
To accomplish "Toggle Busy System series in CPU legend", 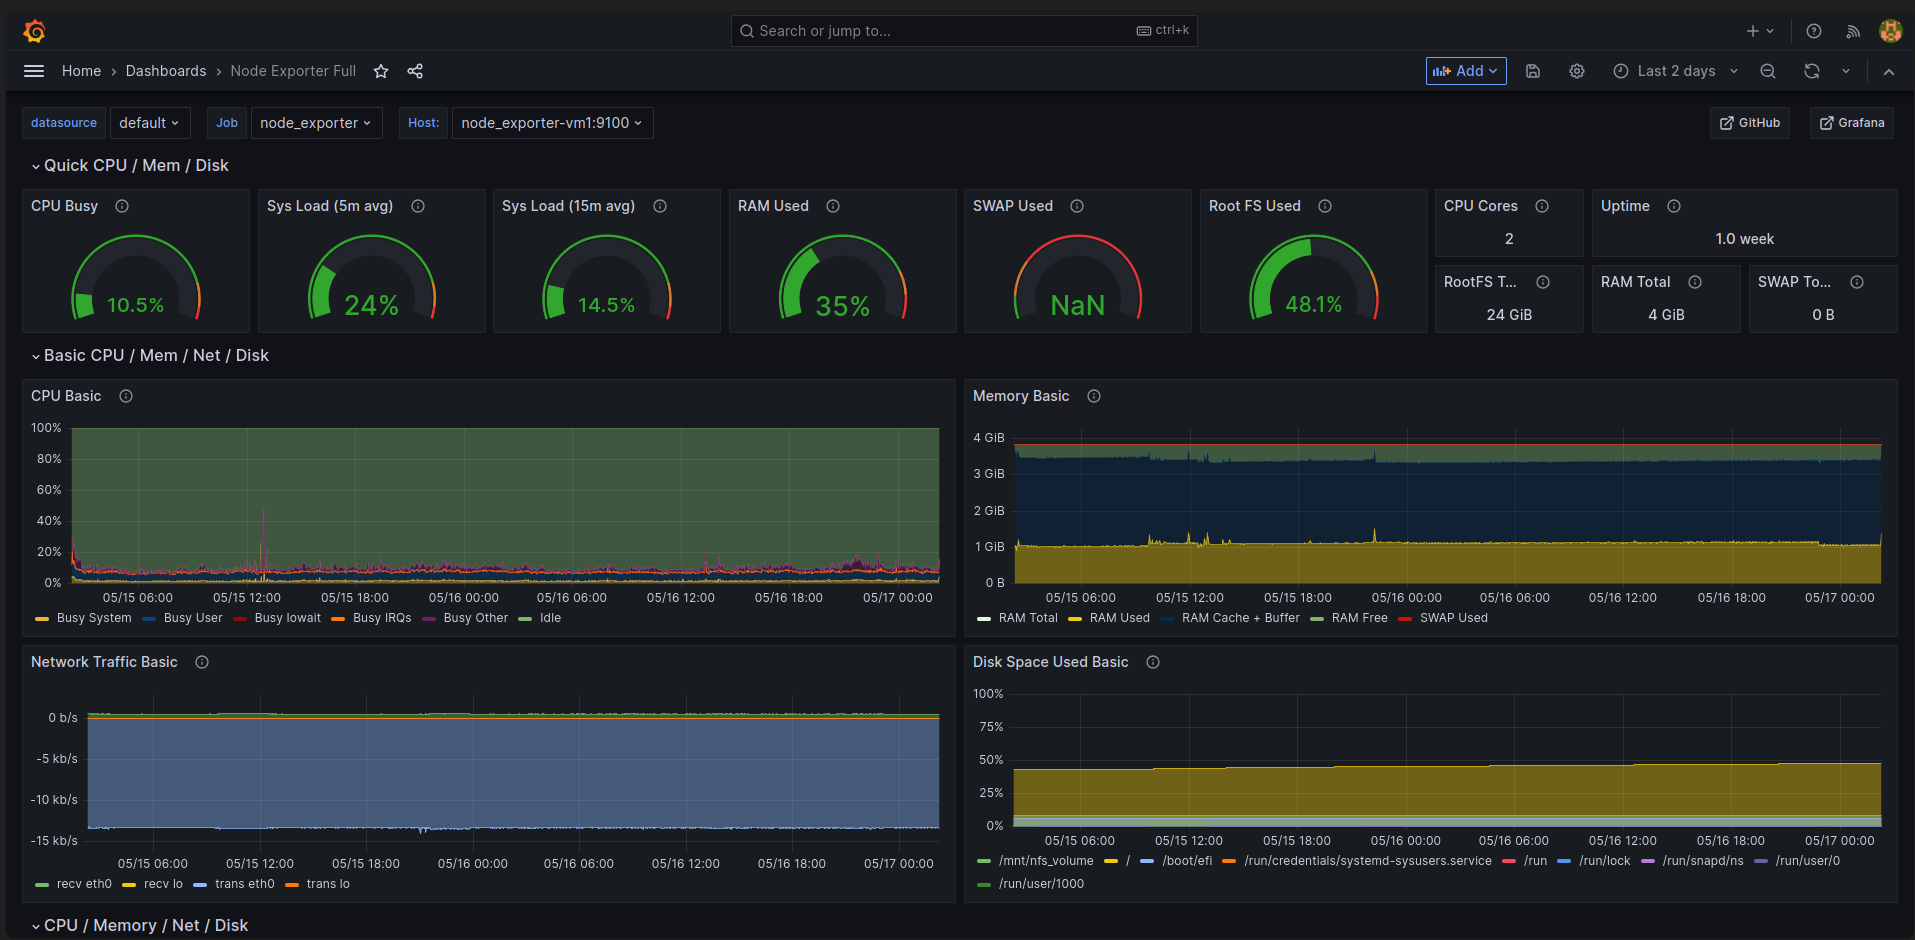I will [x=94, y=618].
